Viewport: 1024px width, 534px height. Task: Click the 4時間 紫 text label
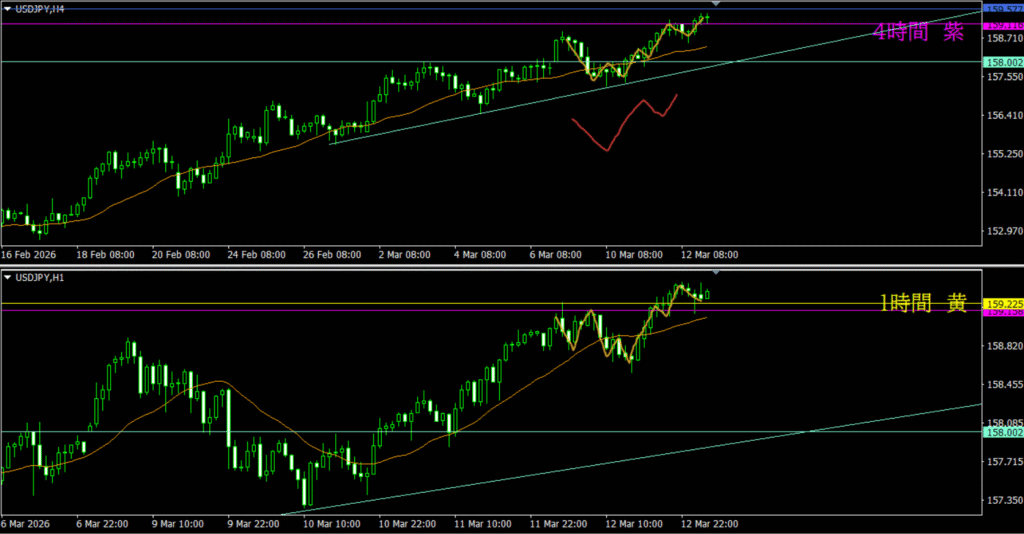918,32
